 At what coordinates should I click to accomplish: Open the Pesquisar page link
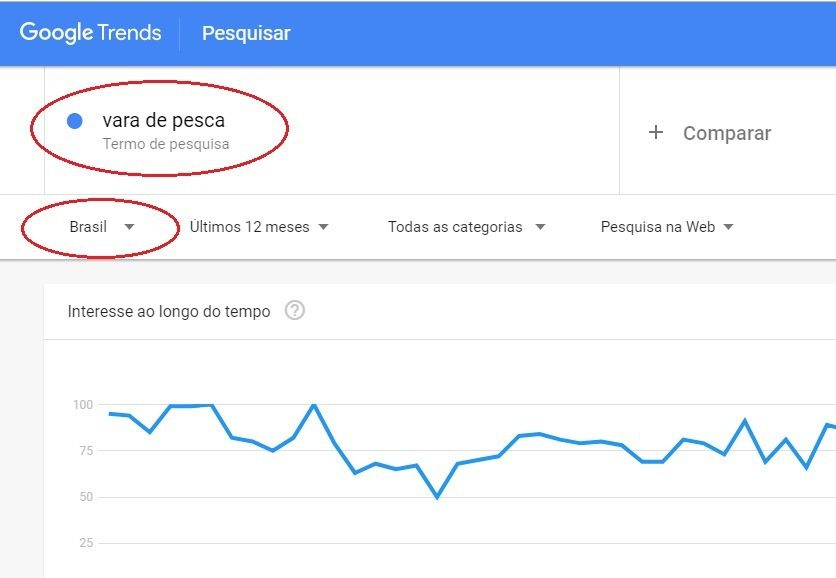[246, 33]
